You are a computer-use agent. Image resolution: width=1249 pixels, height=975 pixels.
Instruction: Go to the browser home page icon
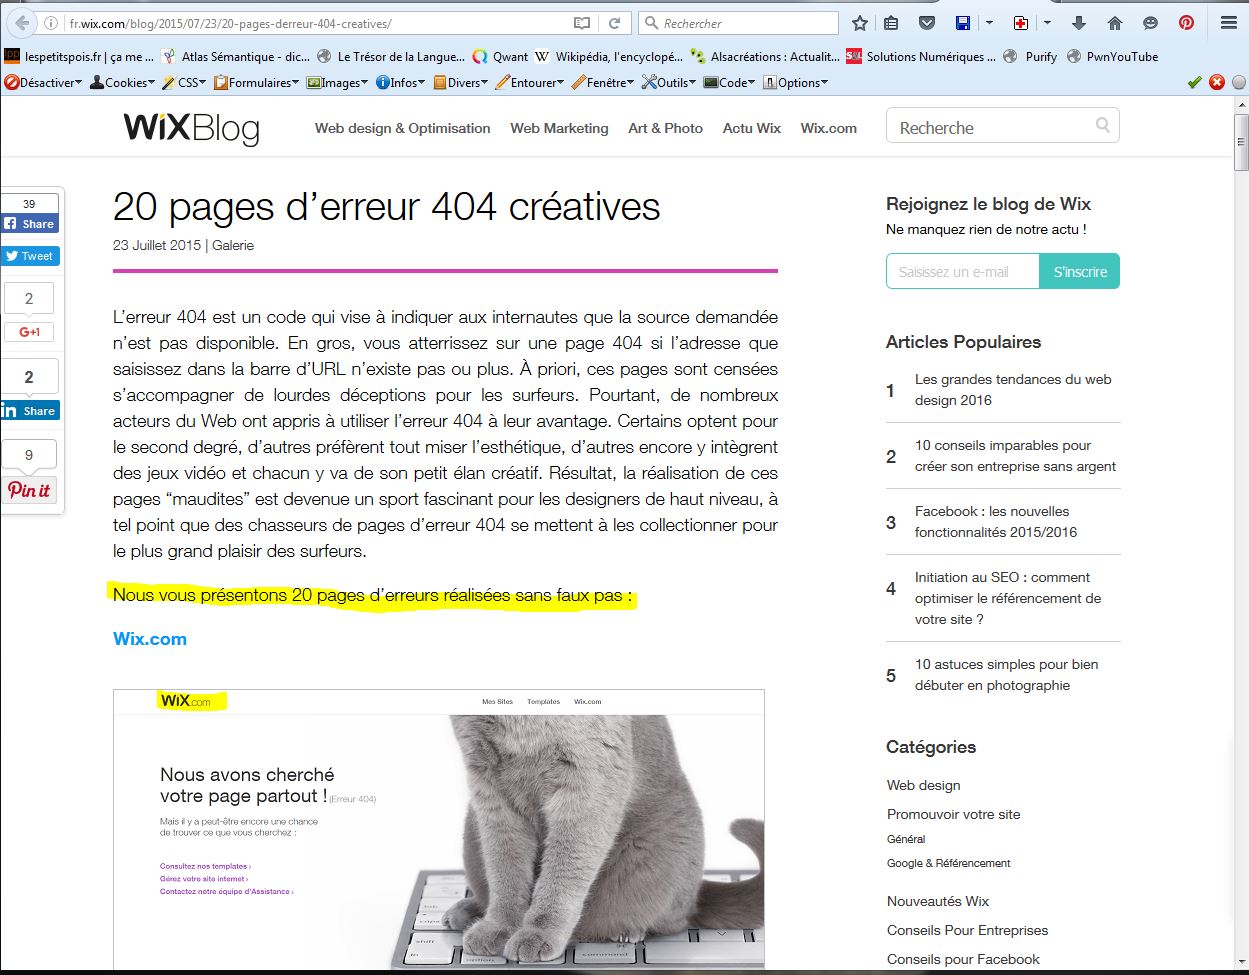click(1114, 23)
